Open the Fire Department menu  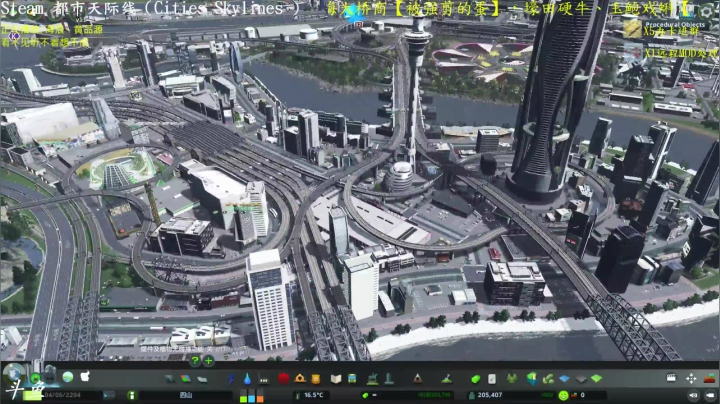[x=300, y=378]
